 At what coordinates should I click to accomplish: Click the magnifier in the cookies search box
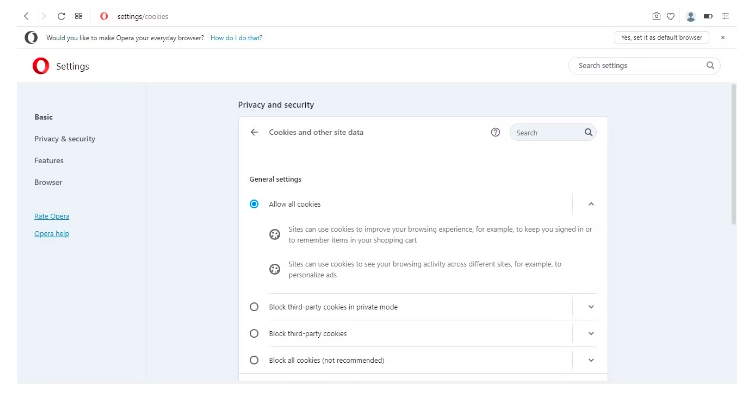pos(588,132)
